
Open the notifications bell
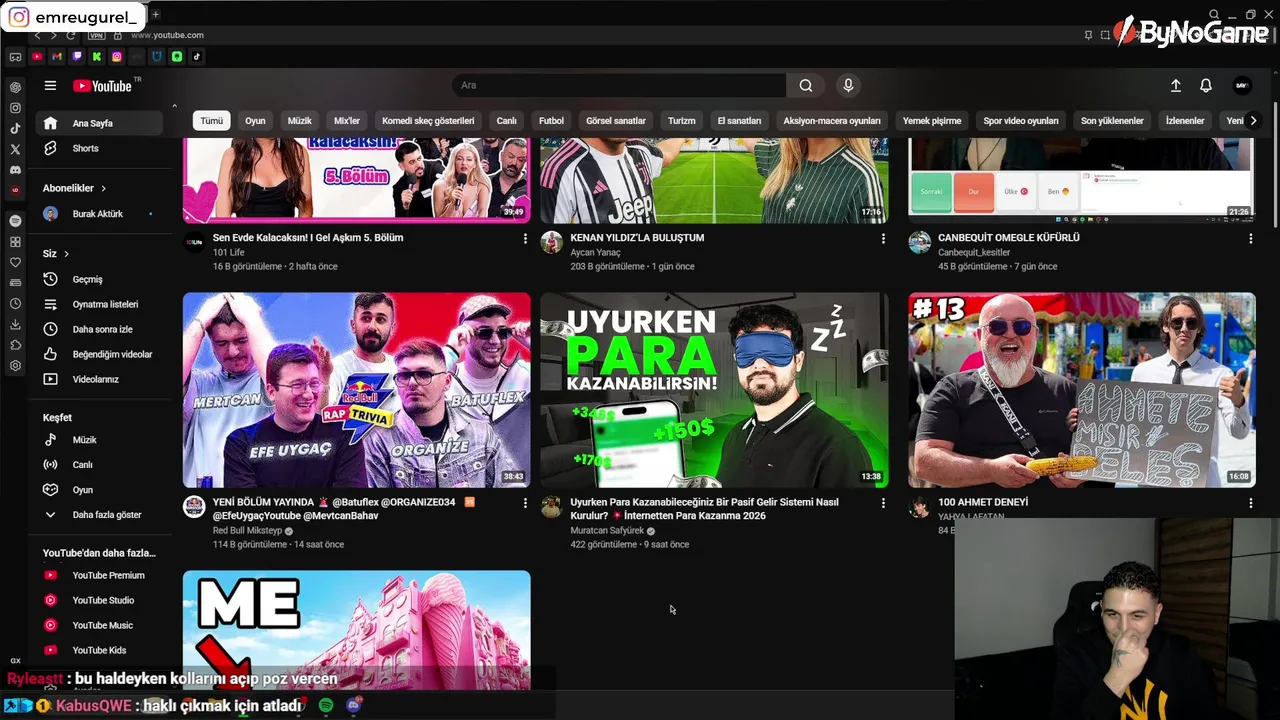click(x=1206, y=86)
